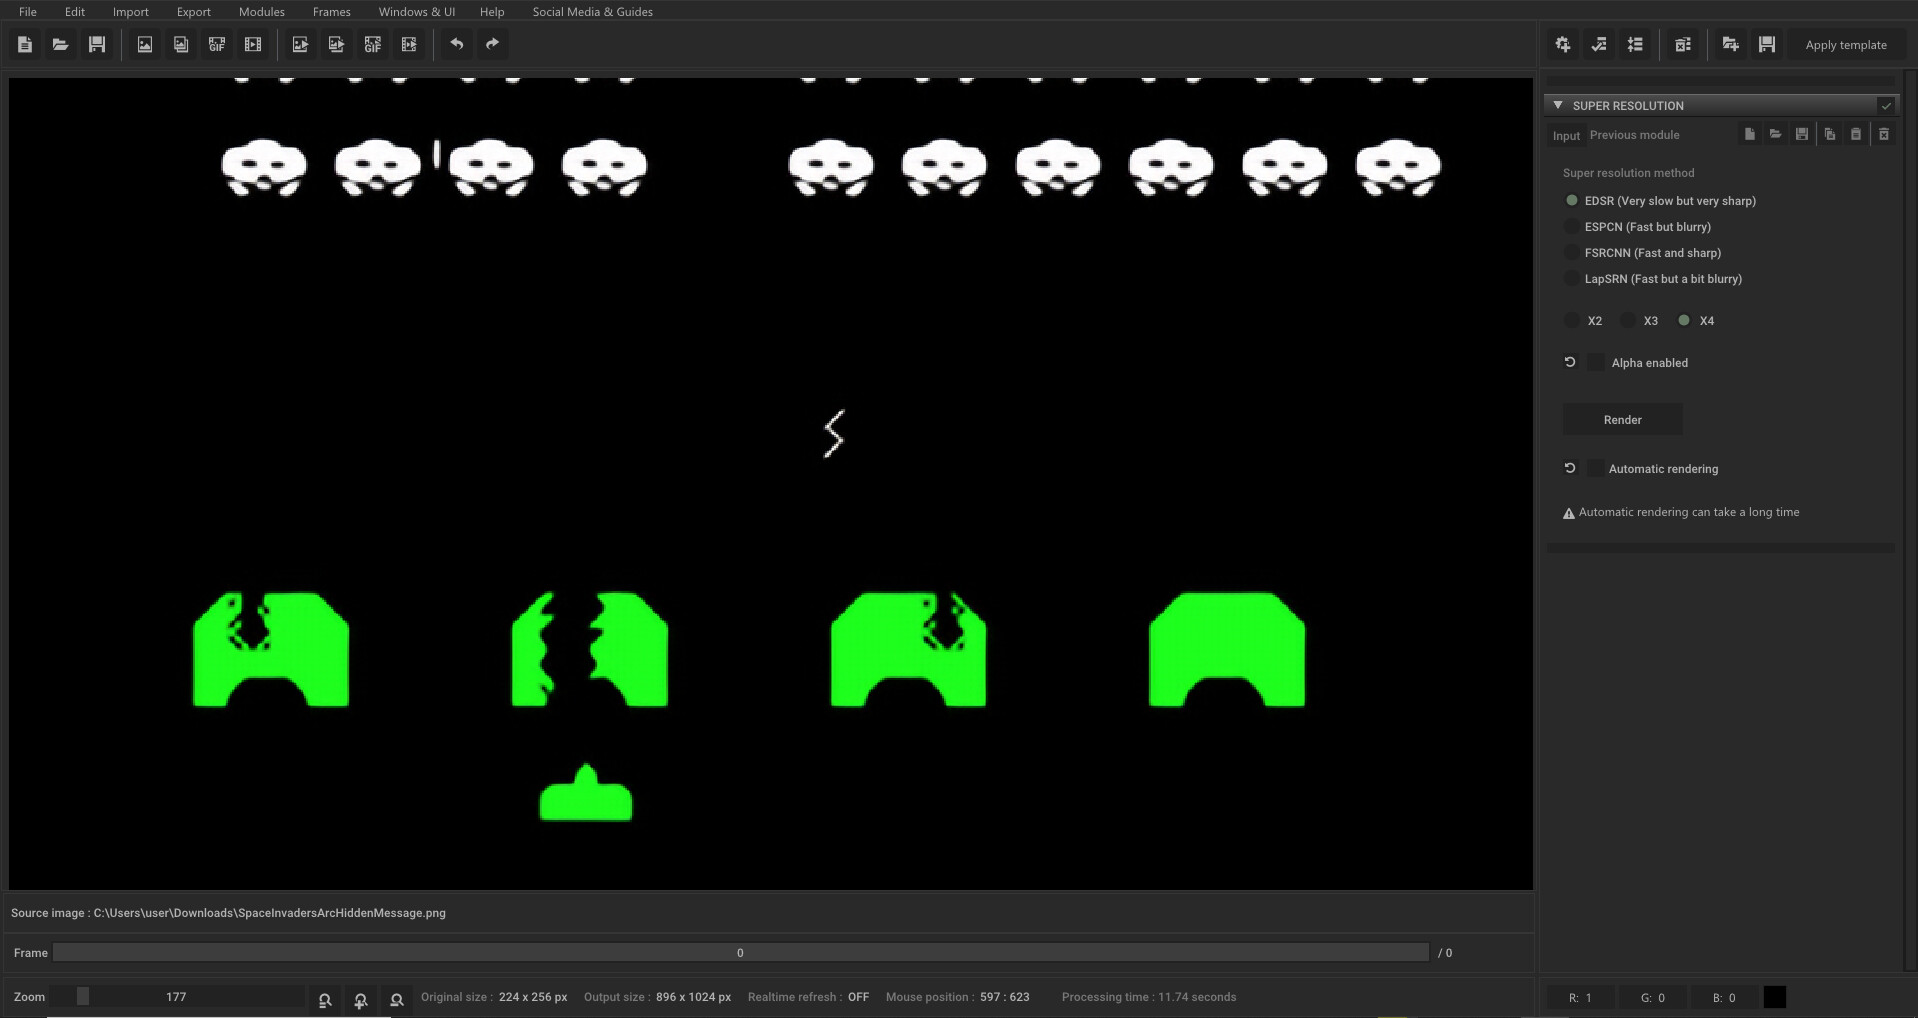The image size is (1918, 1018).
Task: Select the FSRCNN (Fast and sharp) method
Action: pos(1572,252)
